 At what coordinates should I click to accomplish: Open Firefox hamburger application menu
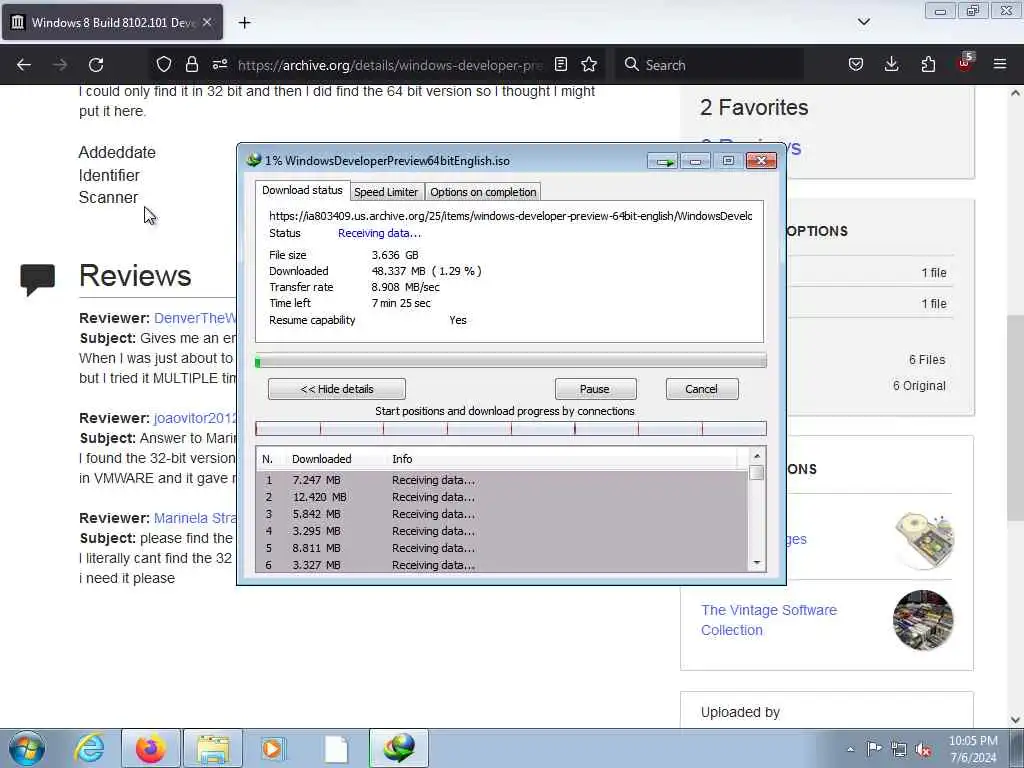[x=1000, y=64]
